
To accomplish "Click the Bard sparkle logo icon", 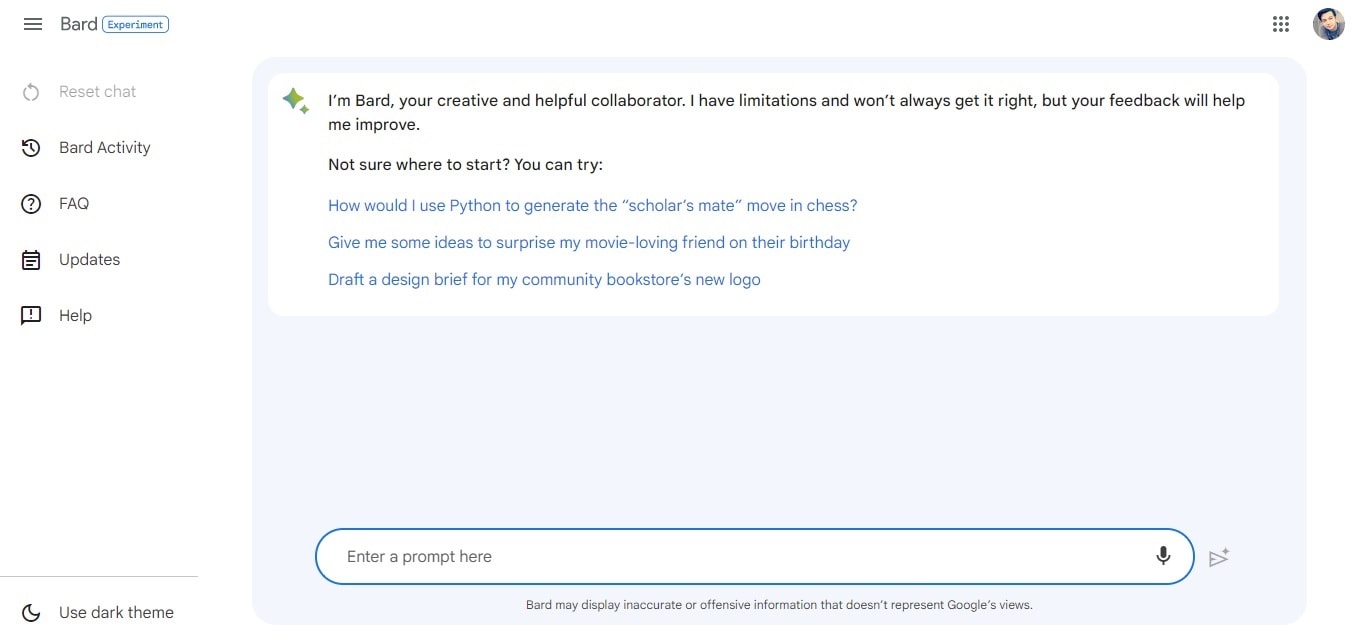I will [x=295, y=100].
